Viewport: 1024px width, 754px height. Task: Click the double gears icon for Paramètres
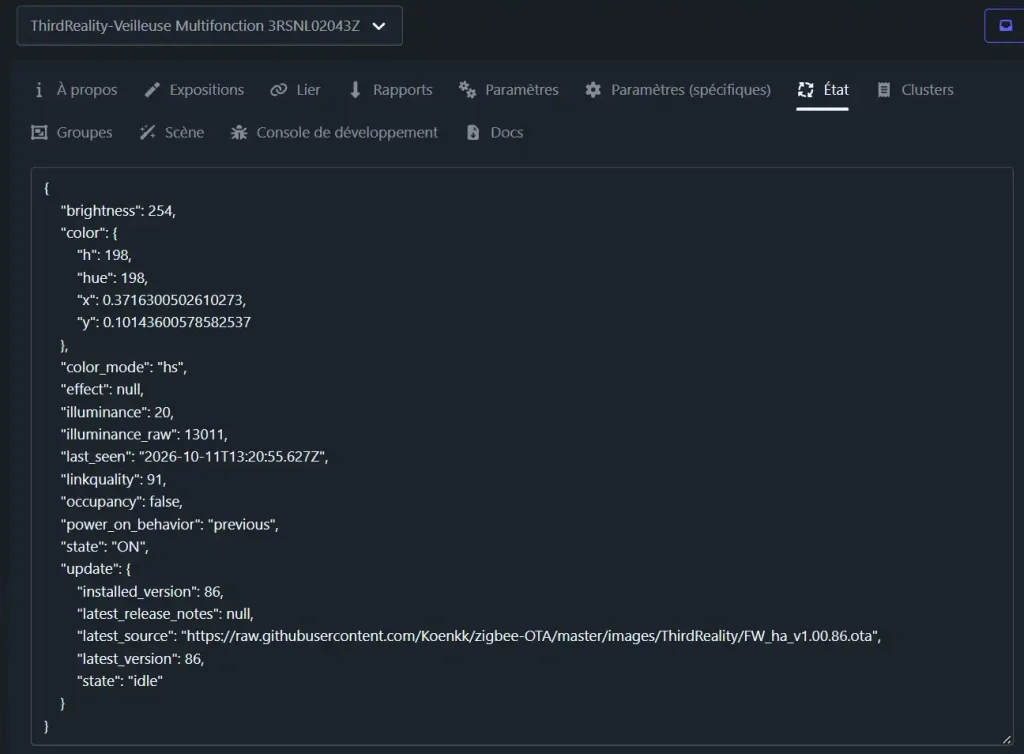click(x=467, y=89)
